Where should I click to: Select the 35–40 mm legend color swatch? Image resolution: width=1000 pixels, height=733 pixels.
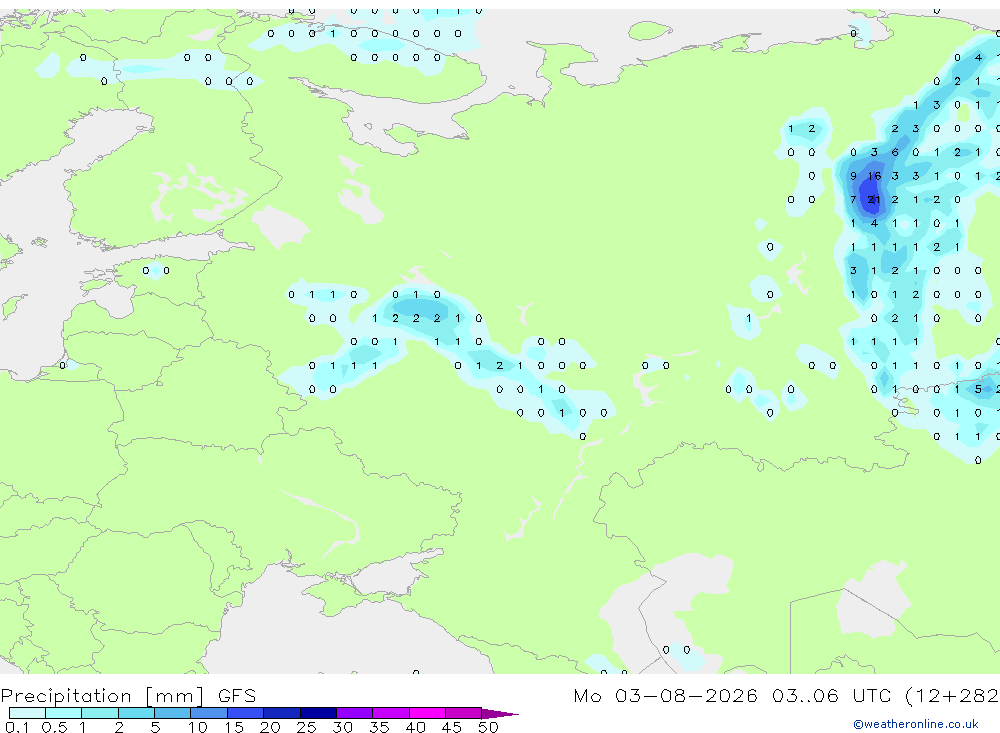391,713
